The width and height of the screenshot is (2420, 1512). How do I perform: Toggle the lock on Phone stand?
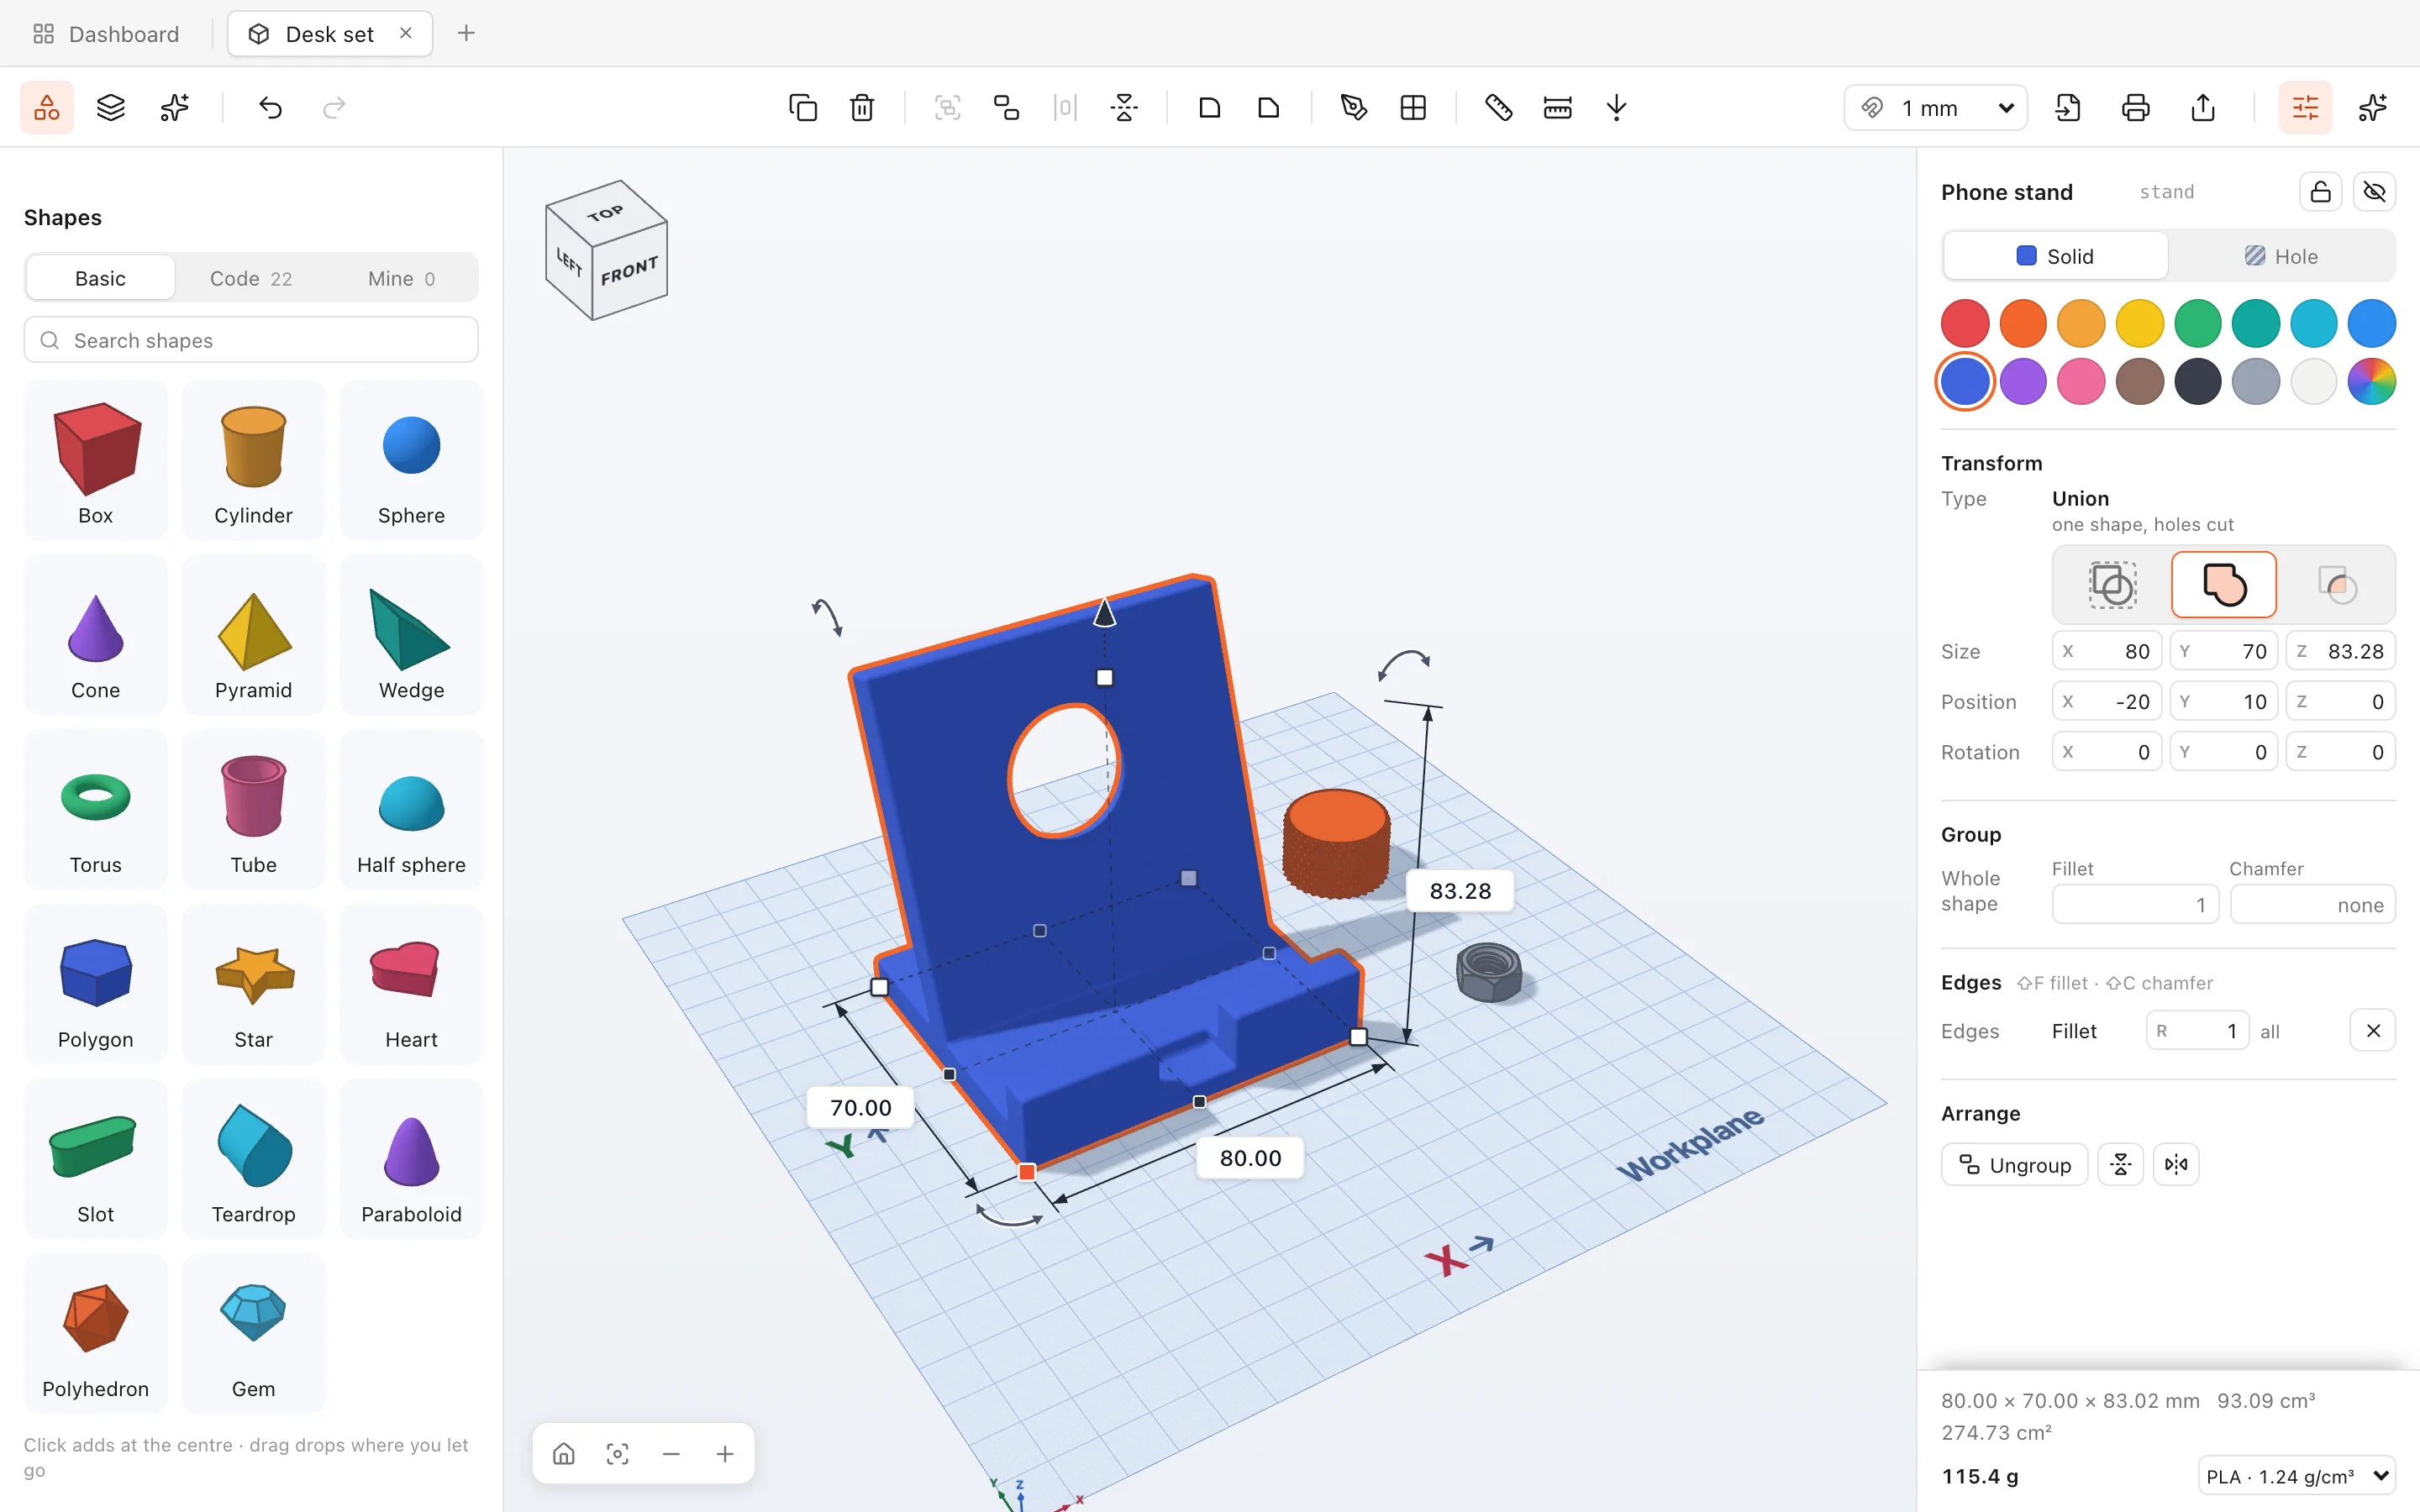point(2320,191)
